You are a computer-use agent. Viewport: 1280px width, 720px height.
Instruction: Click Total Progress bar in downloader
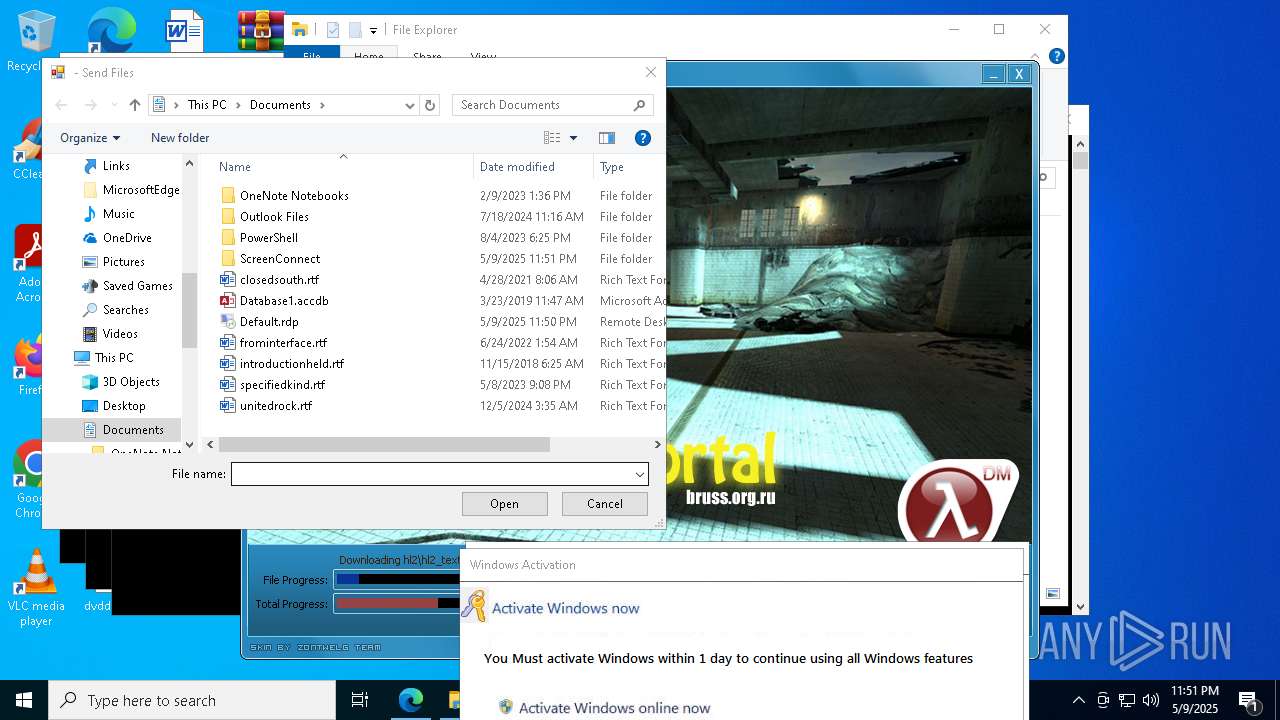397,604
